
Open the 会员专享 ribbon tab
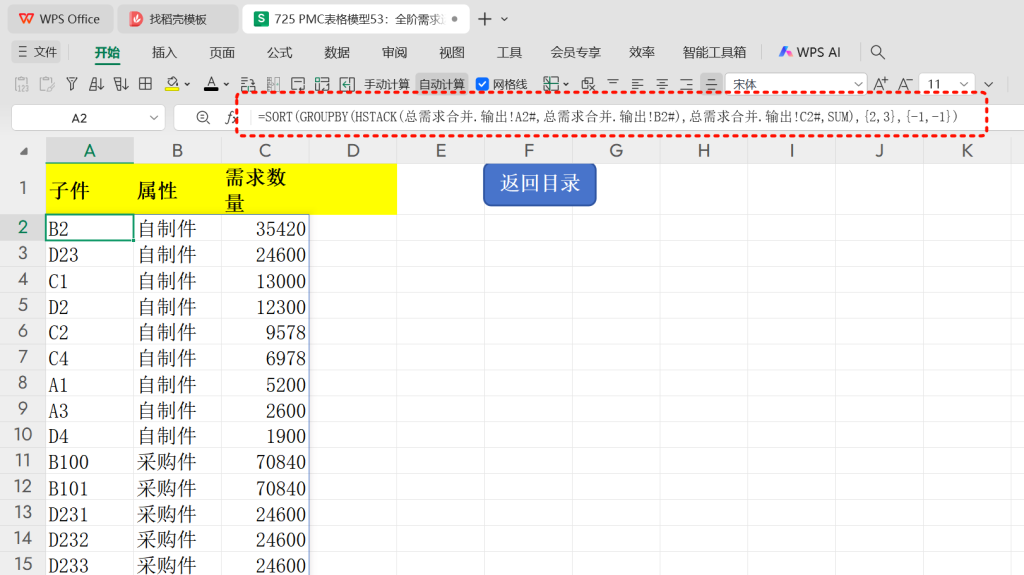[575, 52]
